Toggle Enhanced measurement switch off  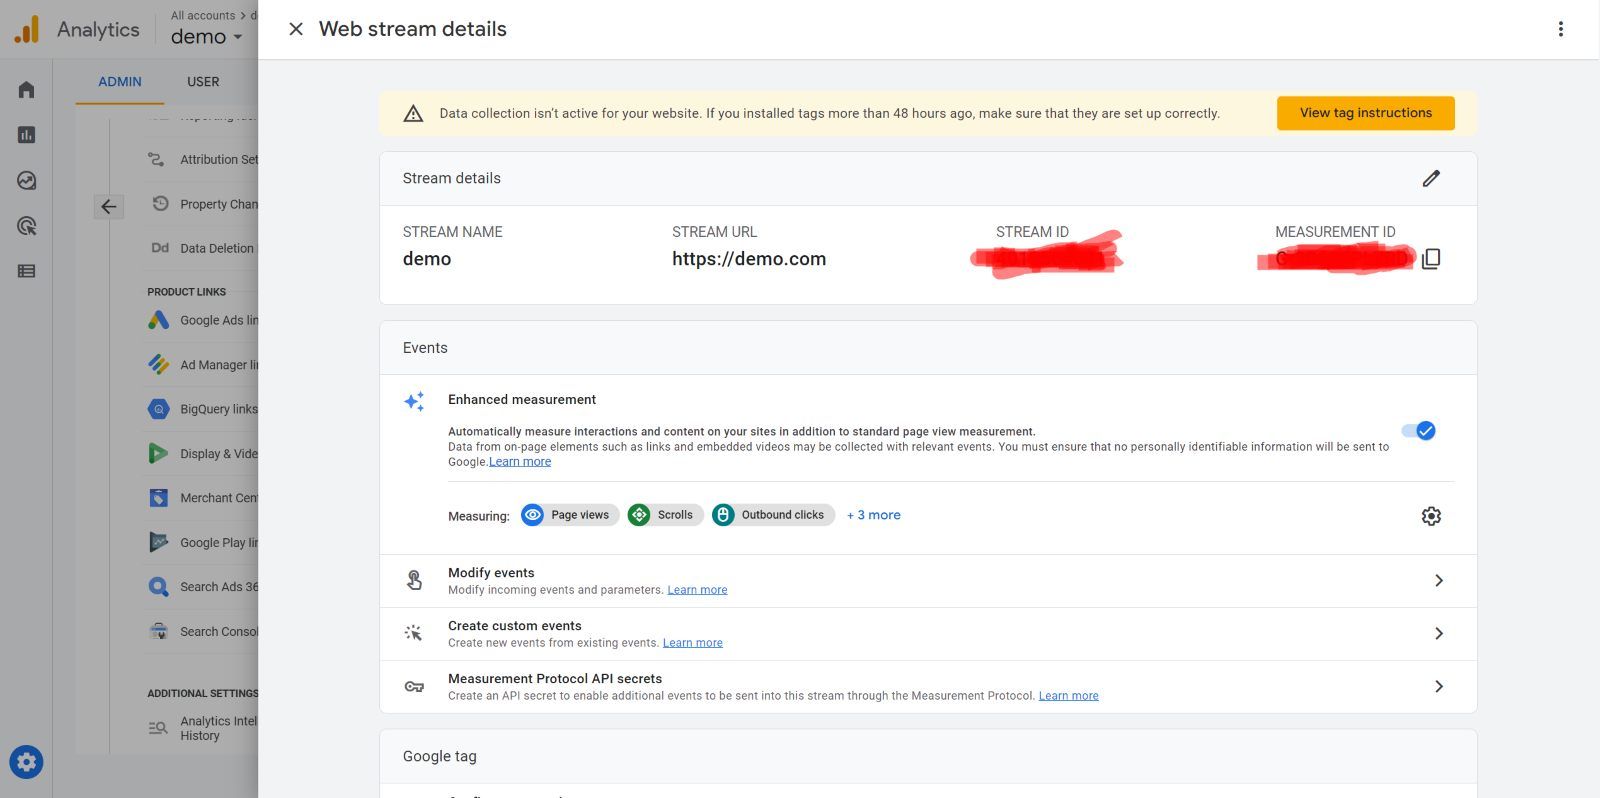tap(1418, 431)
